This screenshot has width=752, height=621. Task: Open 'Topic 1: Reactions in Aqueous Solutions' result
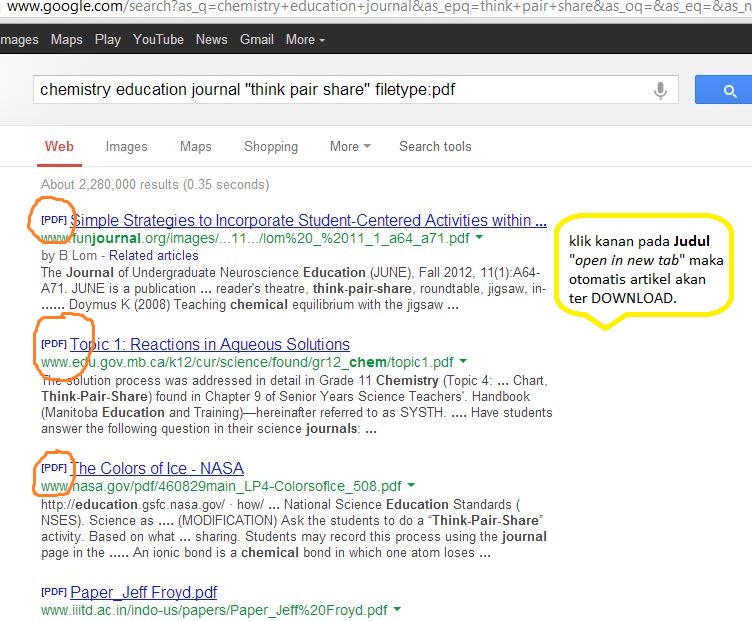click(210, 344)
